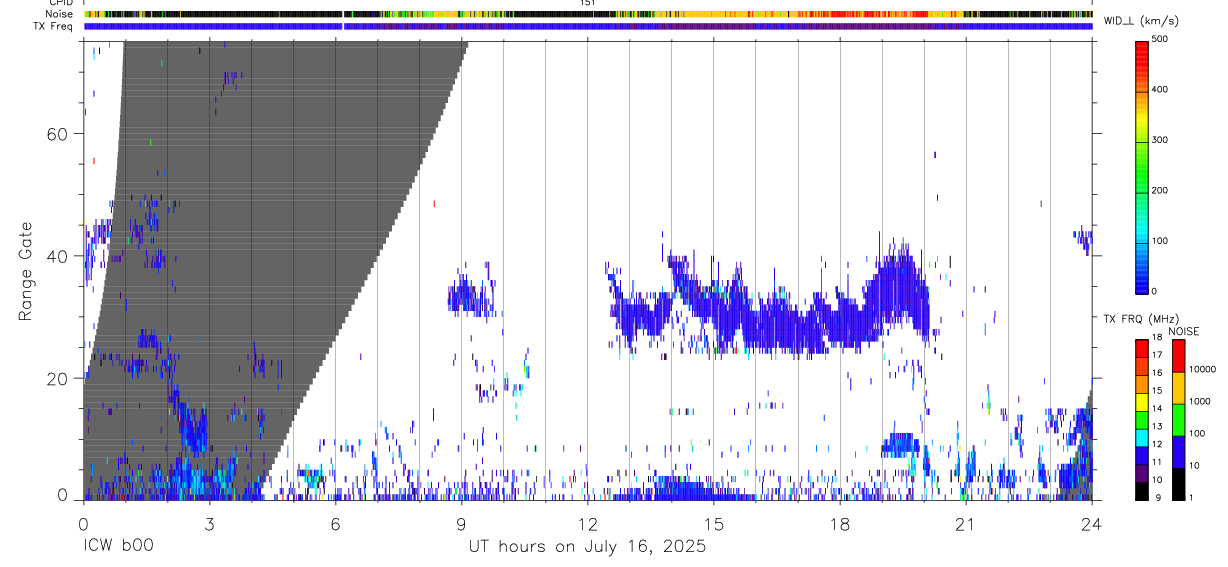
Task: Click the colorbar value 300
Action: coord(1160,140)
